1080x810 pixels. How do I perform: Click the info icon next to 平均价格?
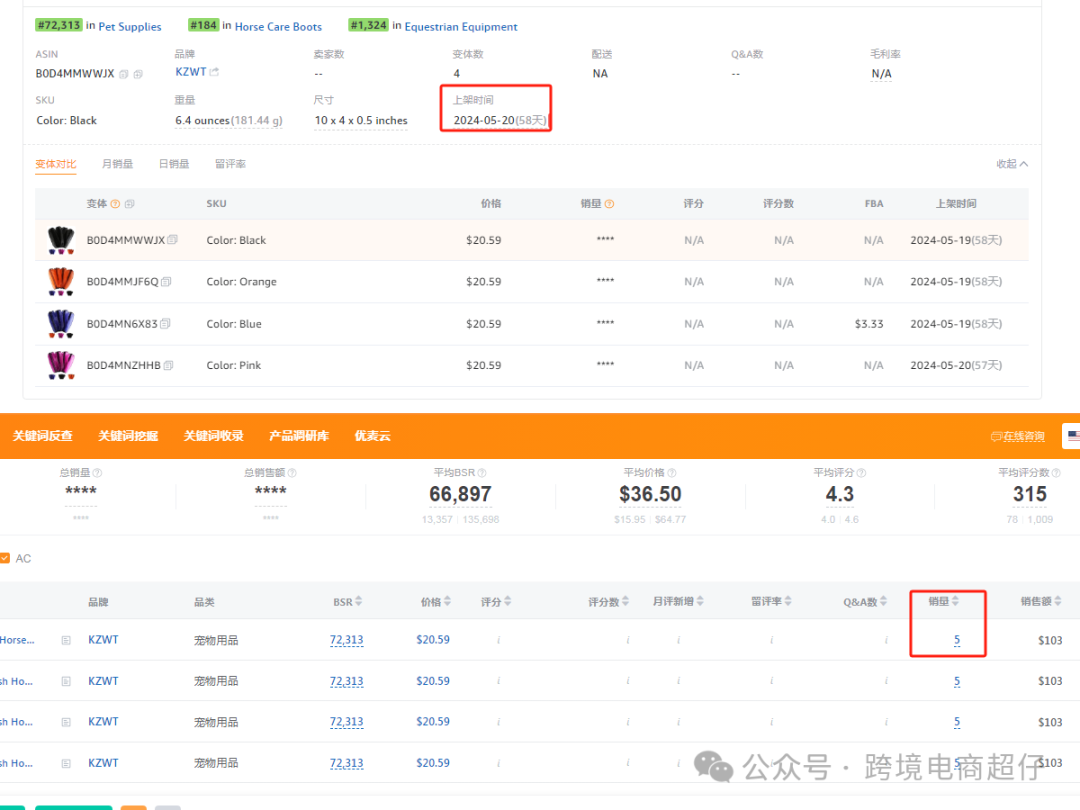click(x=673, y=473)
